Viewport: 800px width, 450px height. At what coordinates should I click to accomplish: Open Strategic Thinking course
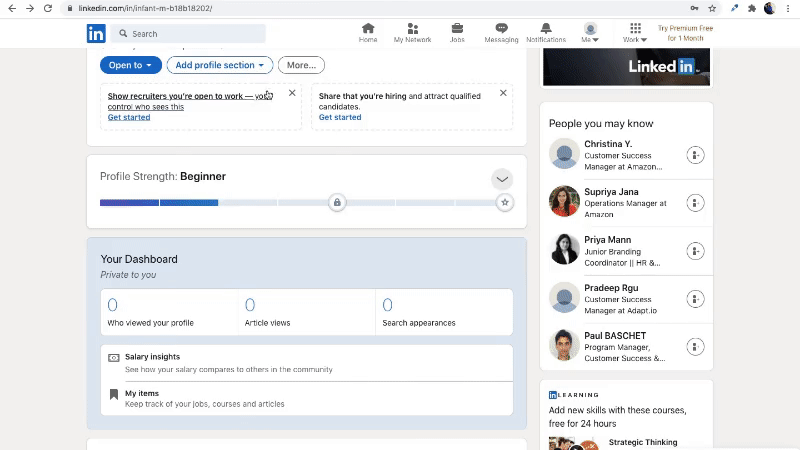(643, 442)
